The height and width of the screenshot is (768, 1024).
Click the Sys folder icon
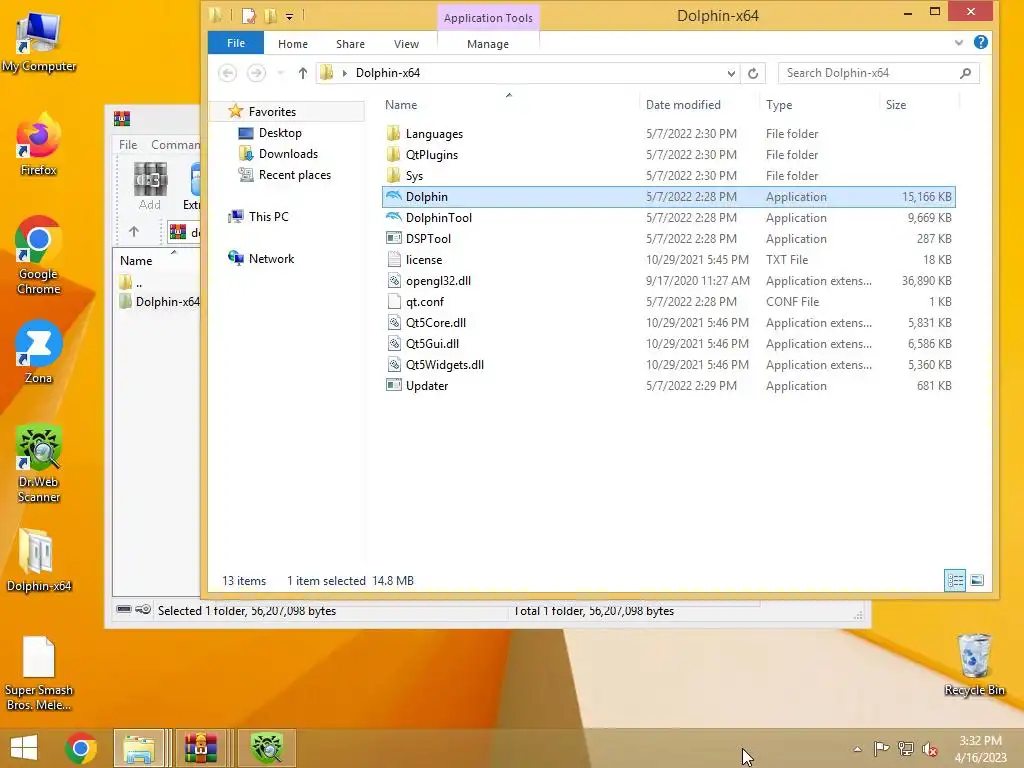coord(393,176)
